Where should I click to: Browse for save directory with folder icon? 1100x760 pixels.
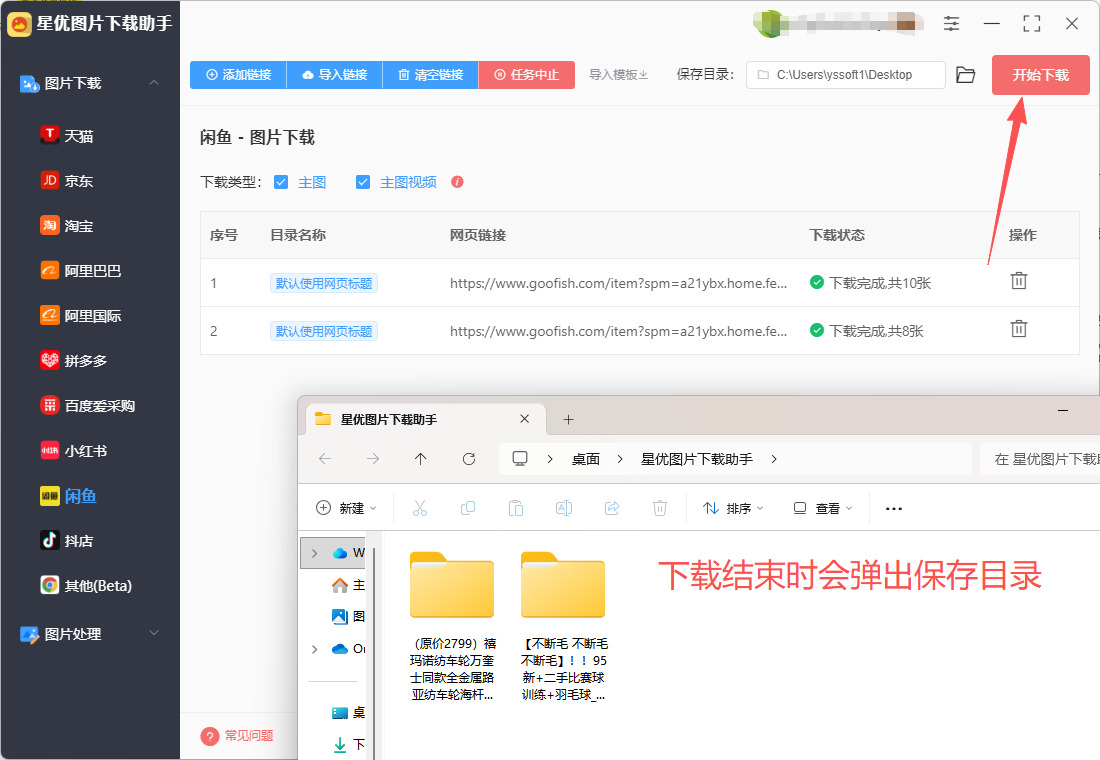[965, 75]
